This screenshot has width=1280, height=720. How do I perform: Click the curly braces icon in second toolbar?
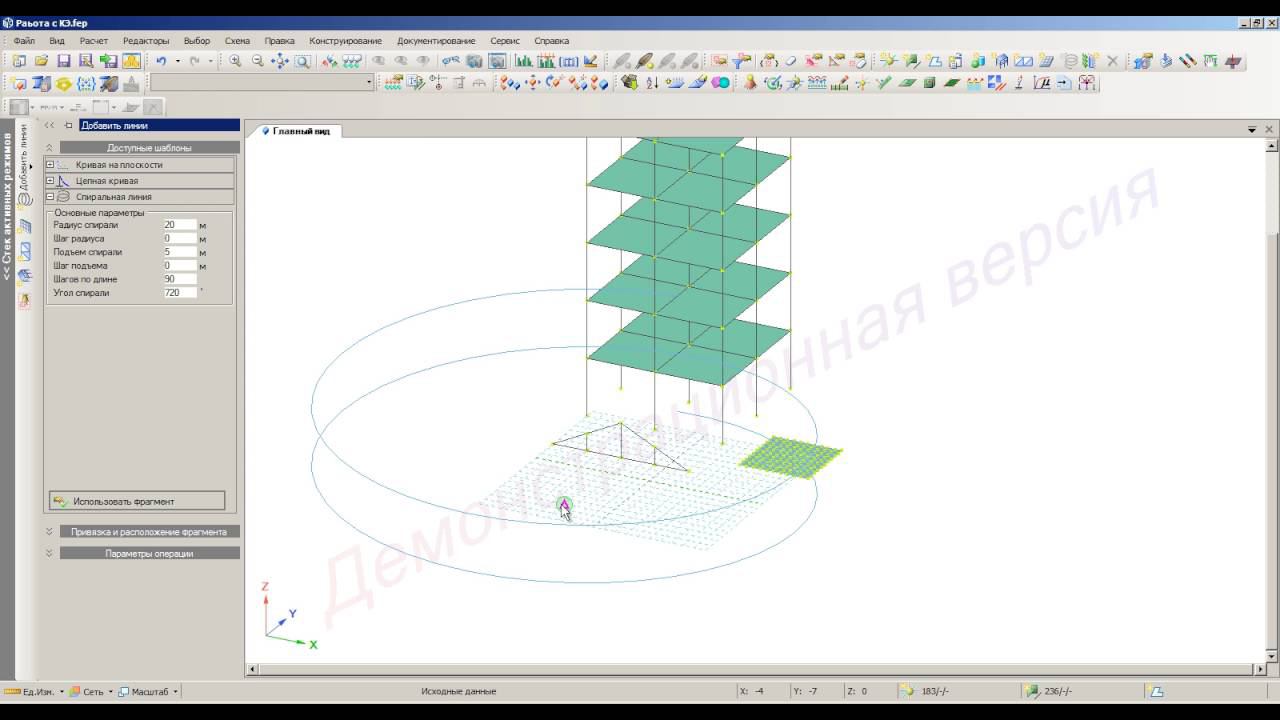(x=86, y=83)
